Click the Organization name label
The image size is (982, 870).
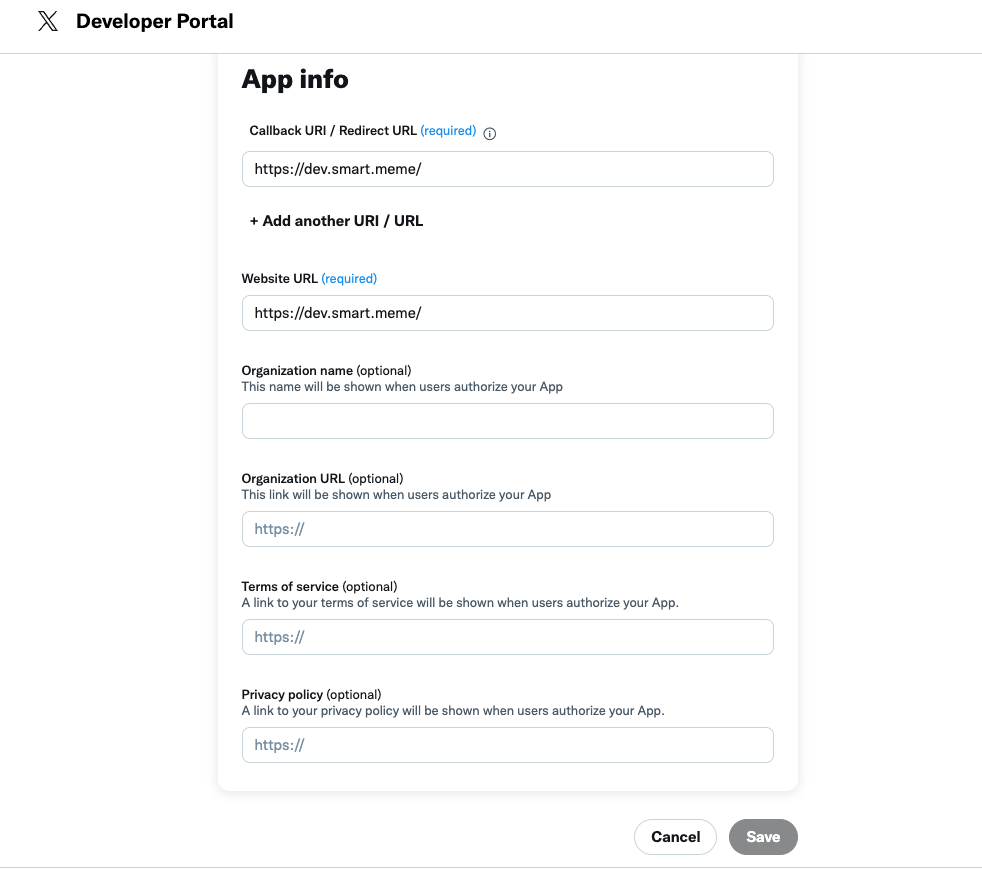[297, 371]
